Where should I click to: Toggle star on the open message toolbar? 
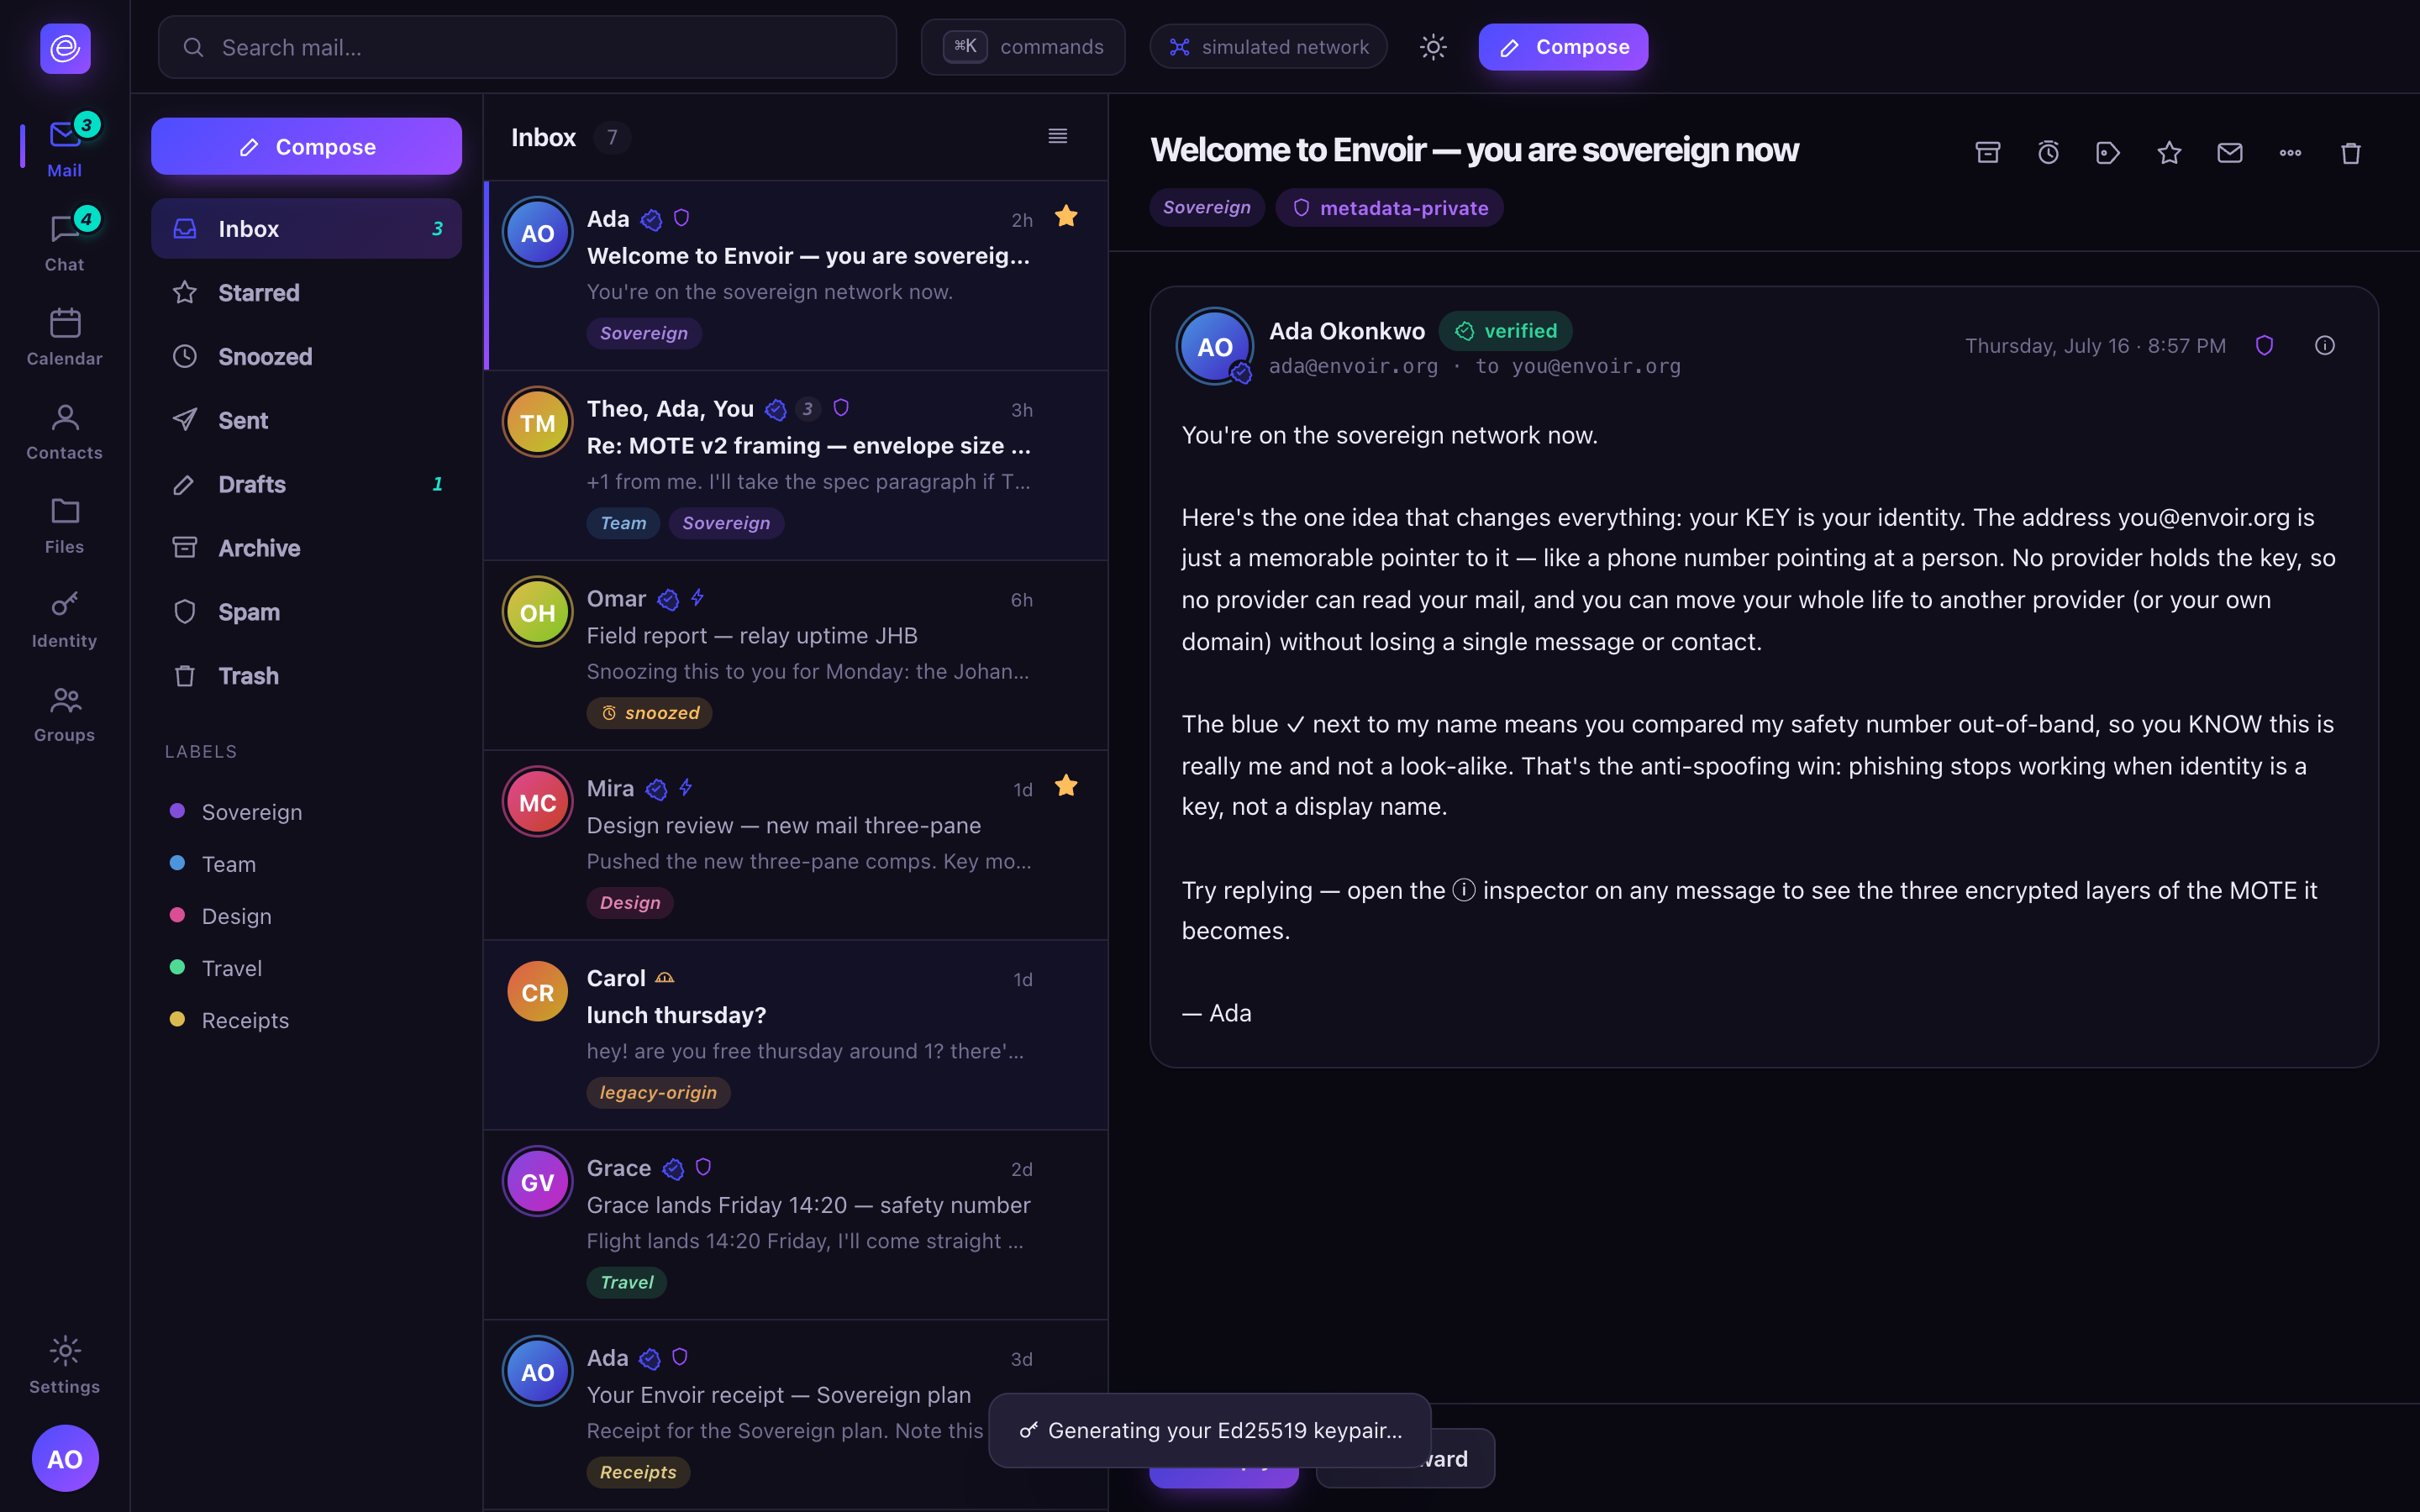[x=2169, y=153]
